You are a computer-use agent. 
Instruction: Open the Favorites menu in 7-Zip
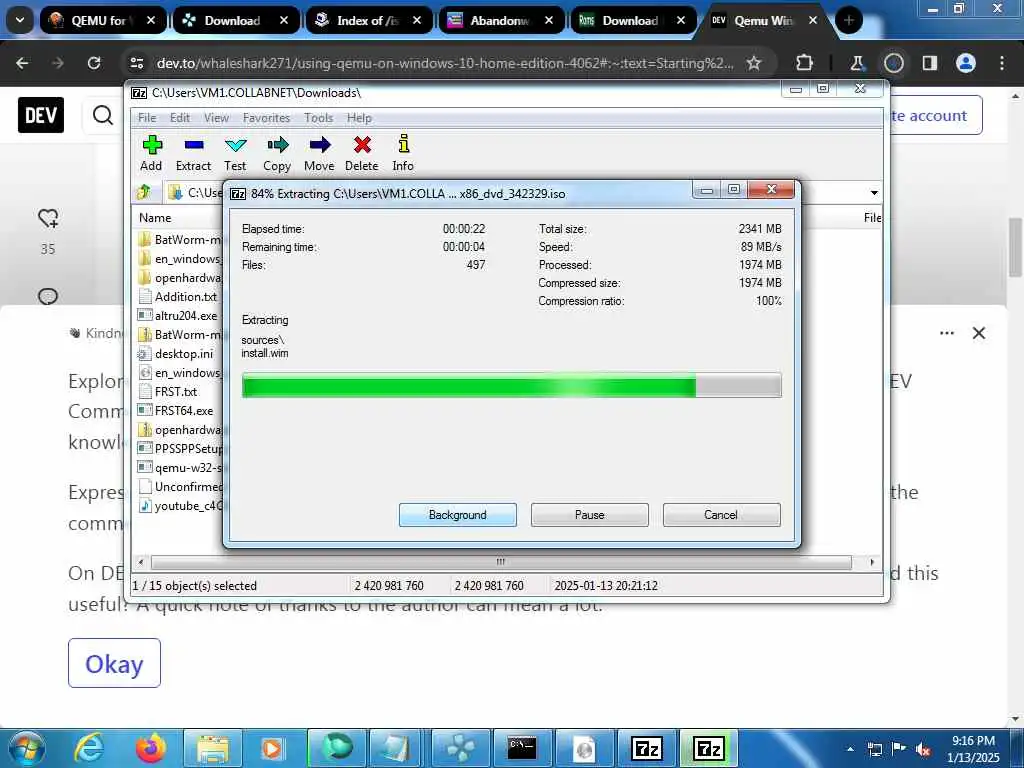pyautogui.click(x=266, y=118)
